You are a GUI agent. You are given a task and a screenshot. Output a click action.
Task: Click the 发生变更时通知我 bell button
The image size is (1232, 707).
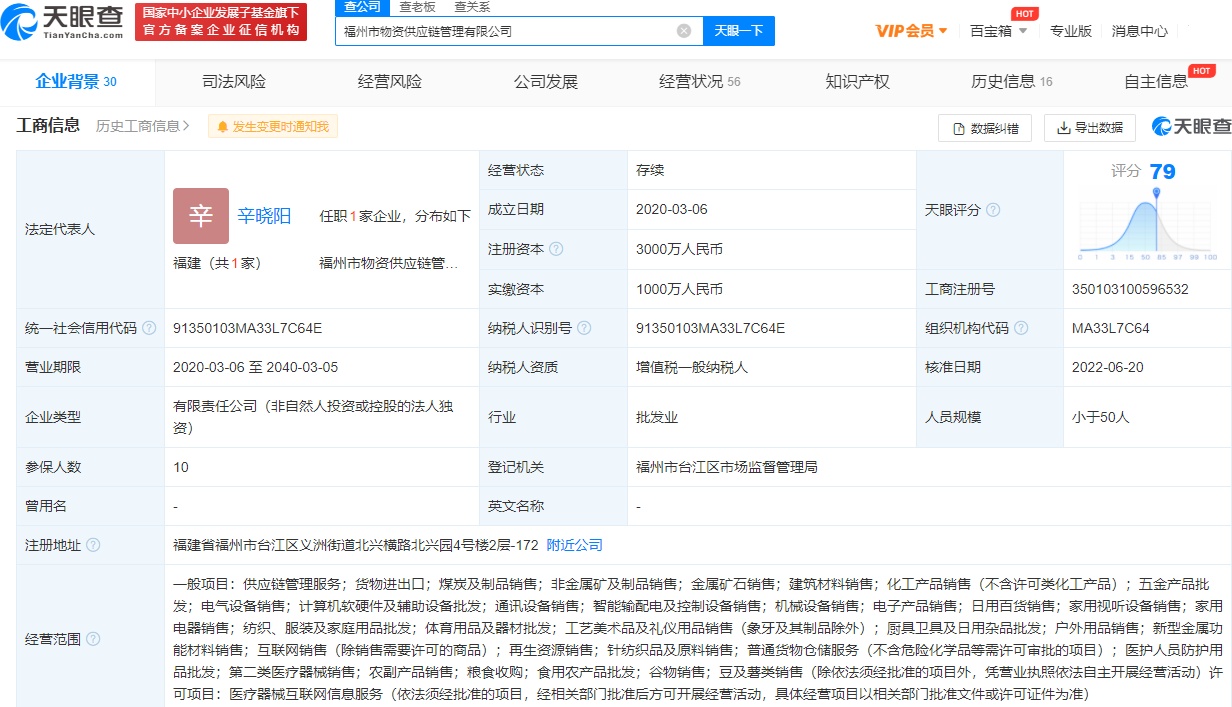tap(273, 126)
